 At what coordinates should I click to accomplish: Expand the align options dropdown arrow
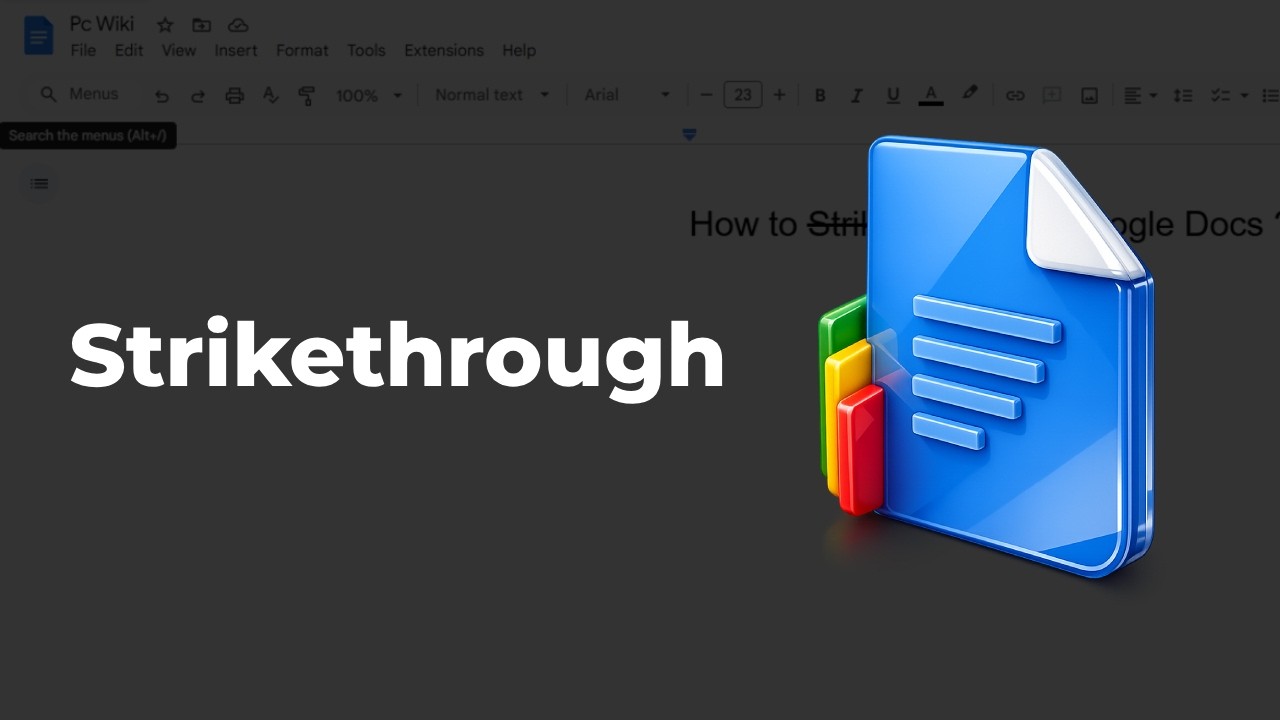(x=1153, y=95)
